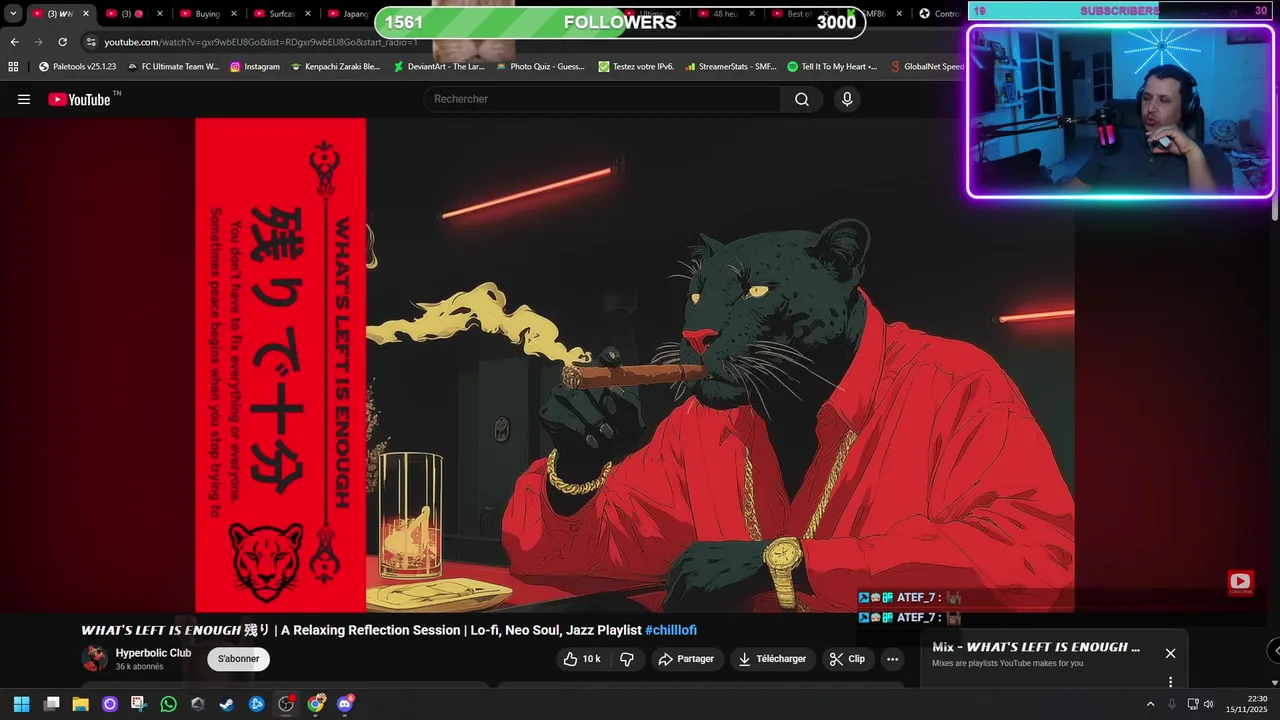Open the Photo Quiz bookmark

(540, 67)
